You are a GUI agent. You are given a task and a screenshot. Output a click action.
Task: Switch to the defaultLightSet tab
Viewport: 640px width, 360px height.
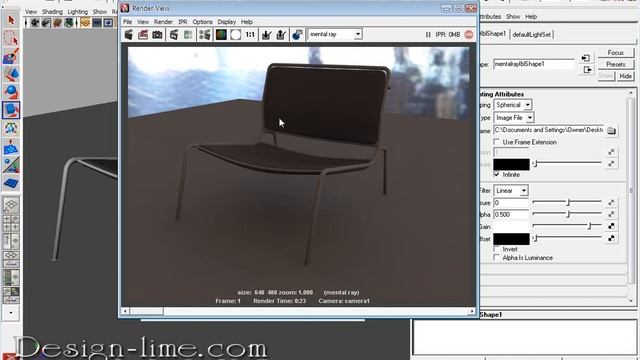click(531, 35)
